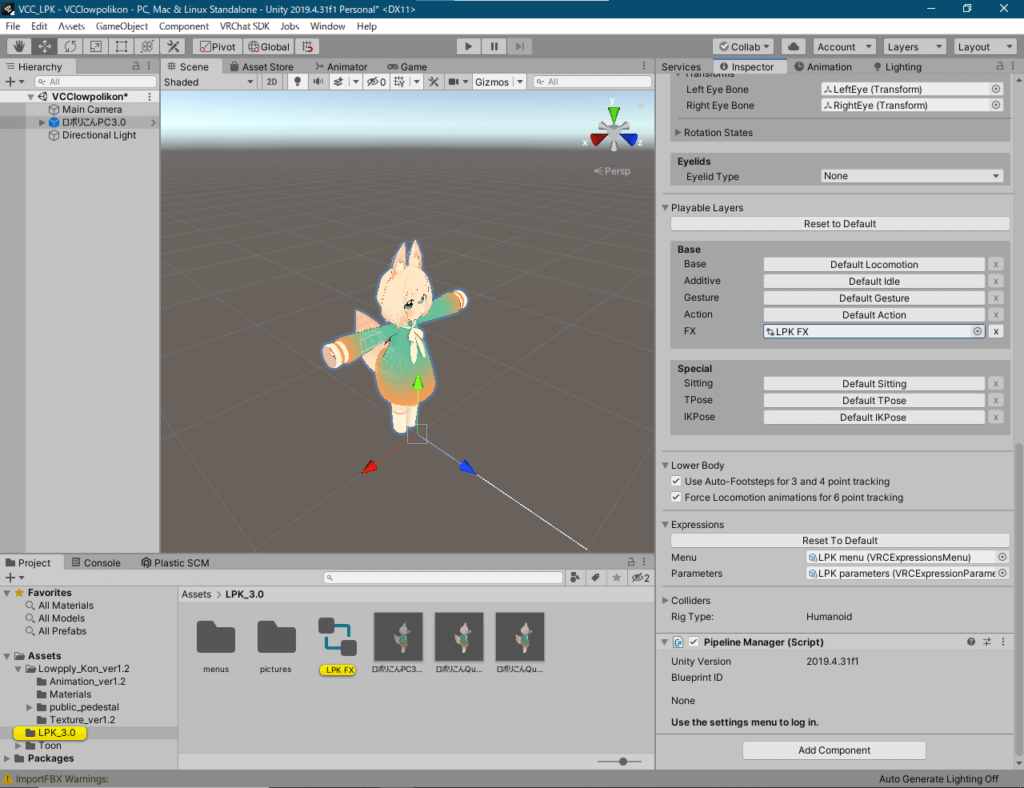Open scene camera settings icon
The height and width of the screenshot is (788, 1024).
[453, 82]
